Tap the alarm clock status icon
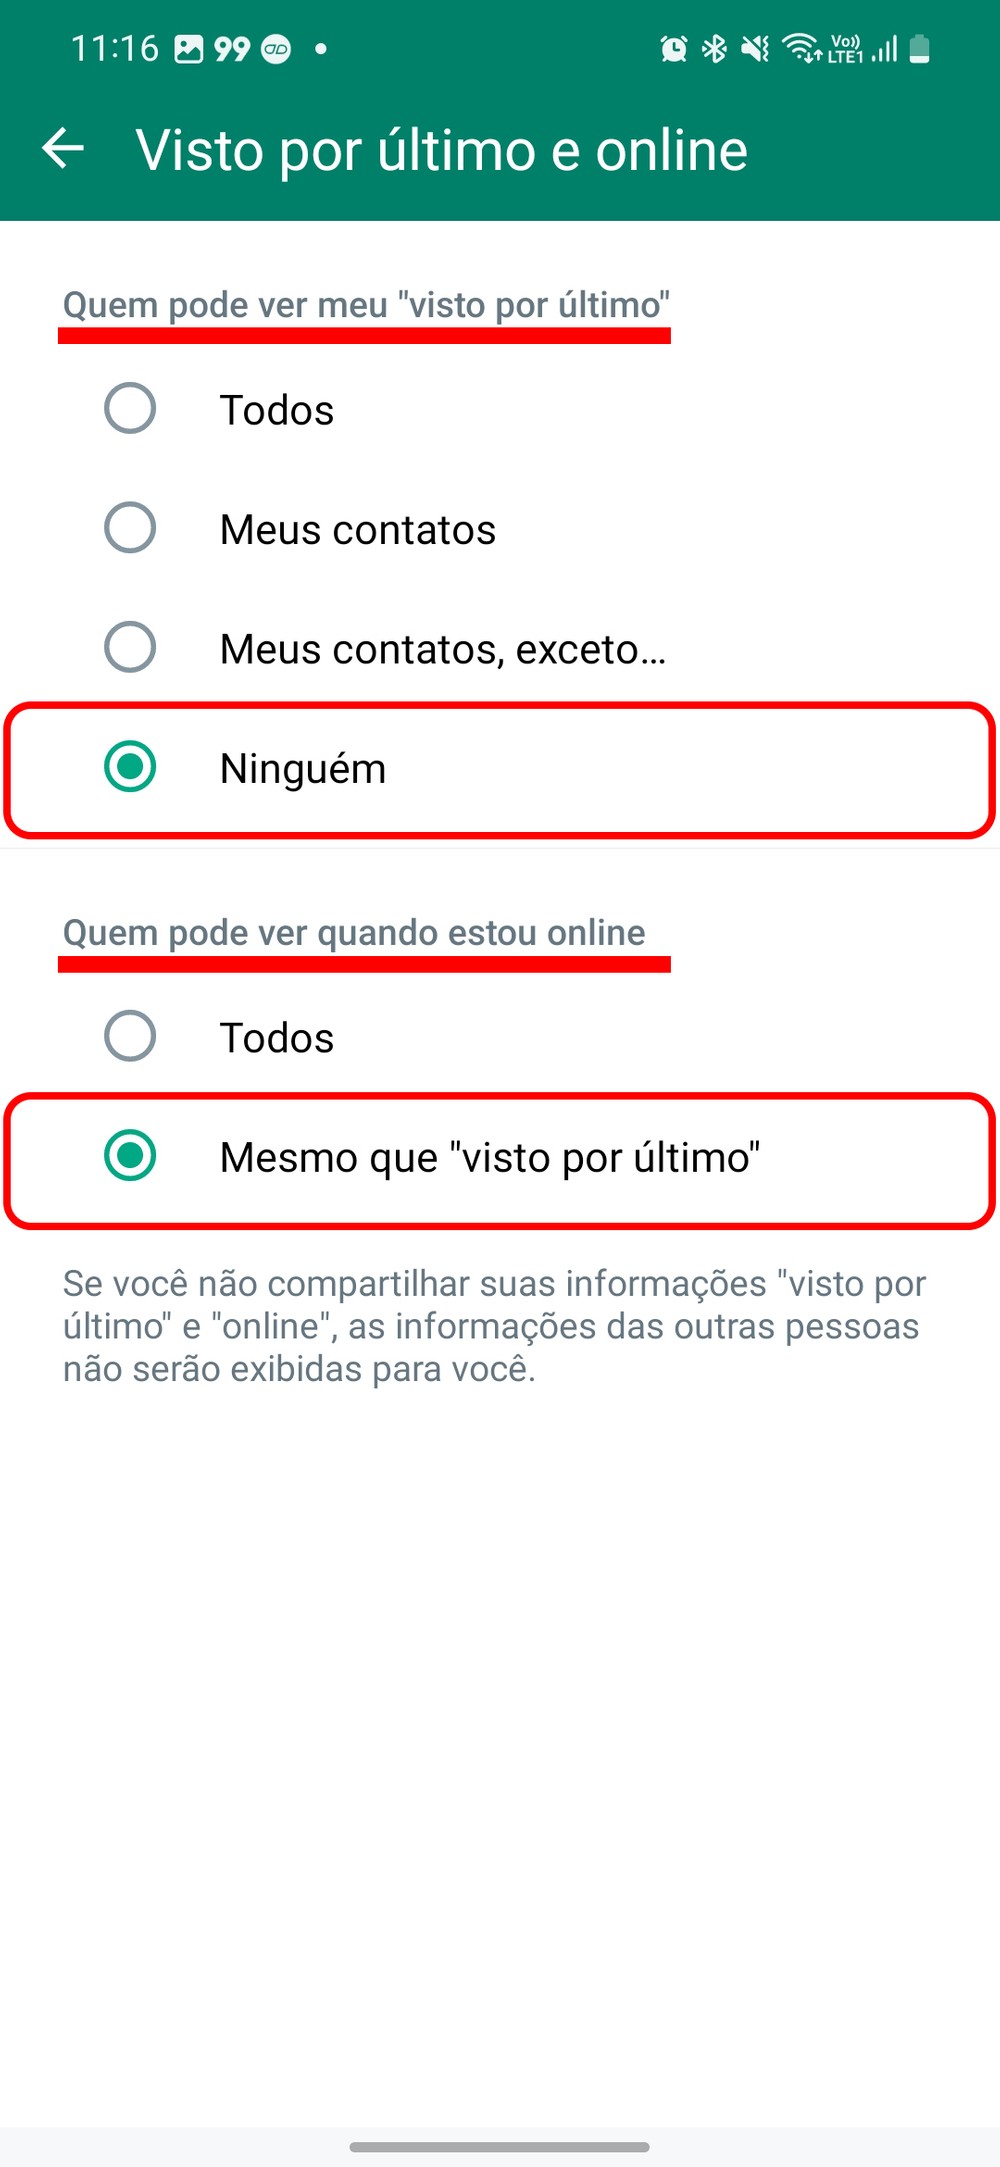1000x2167 pixels. (674, 49)
